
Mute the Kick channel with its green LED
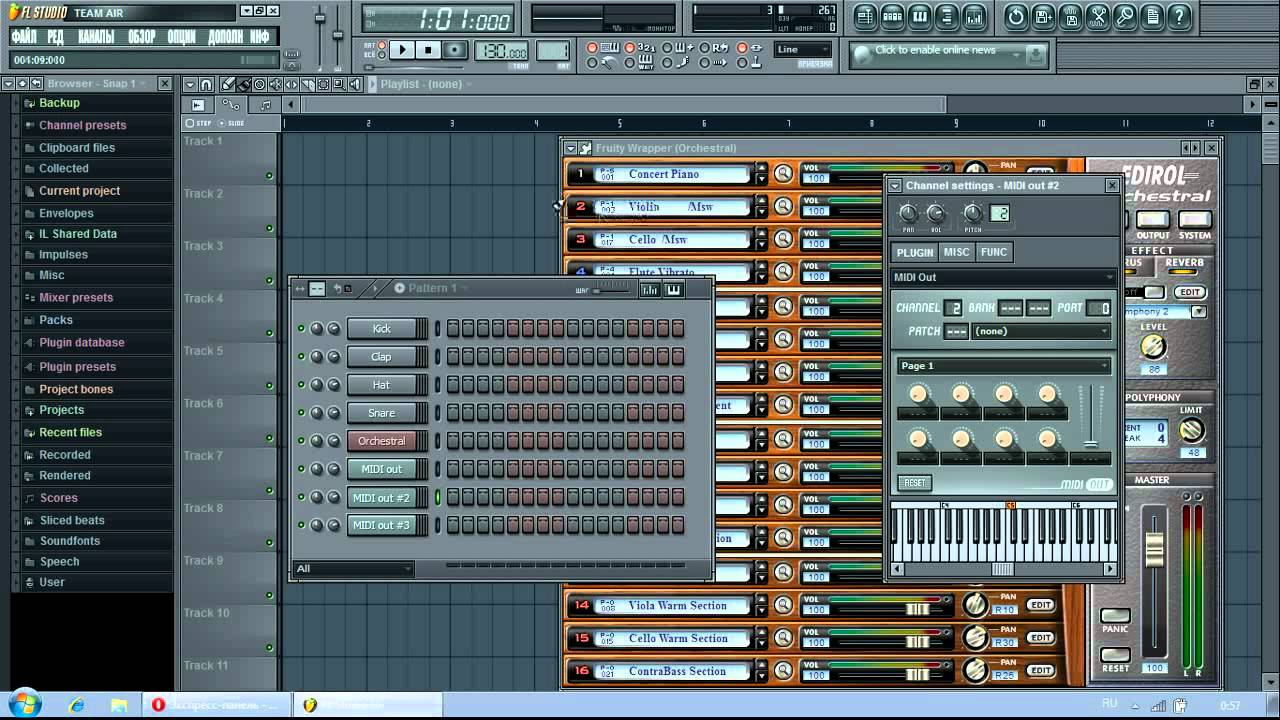pos(301,329)
